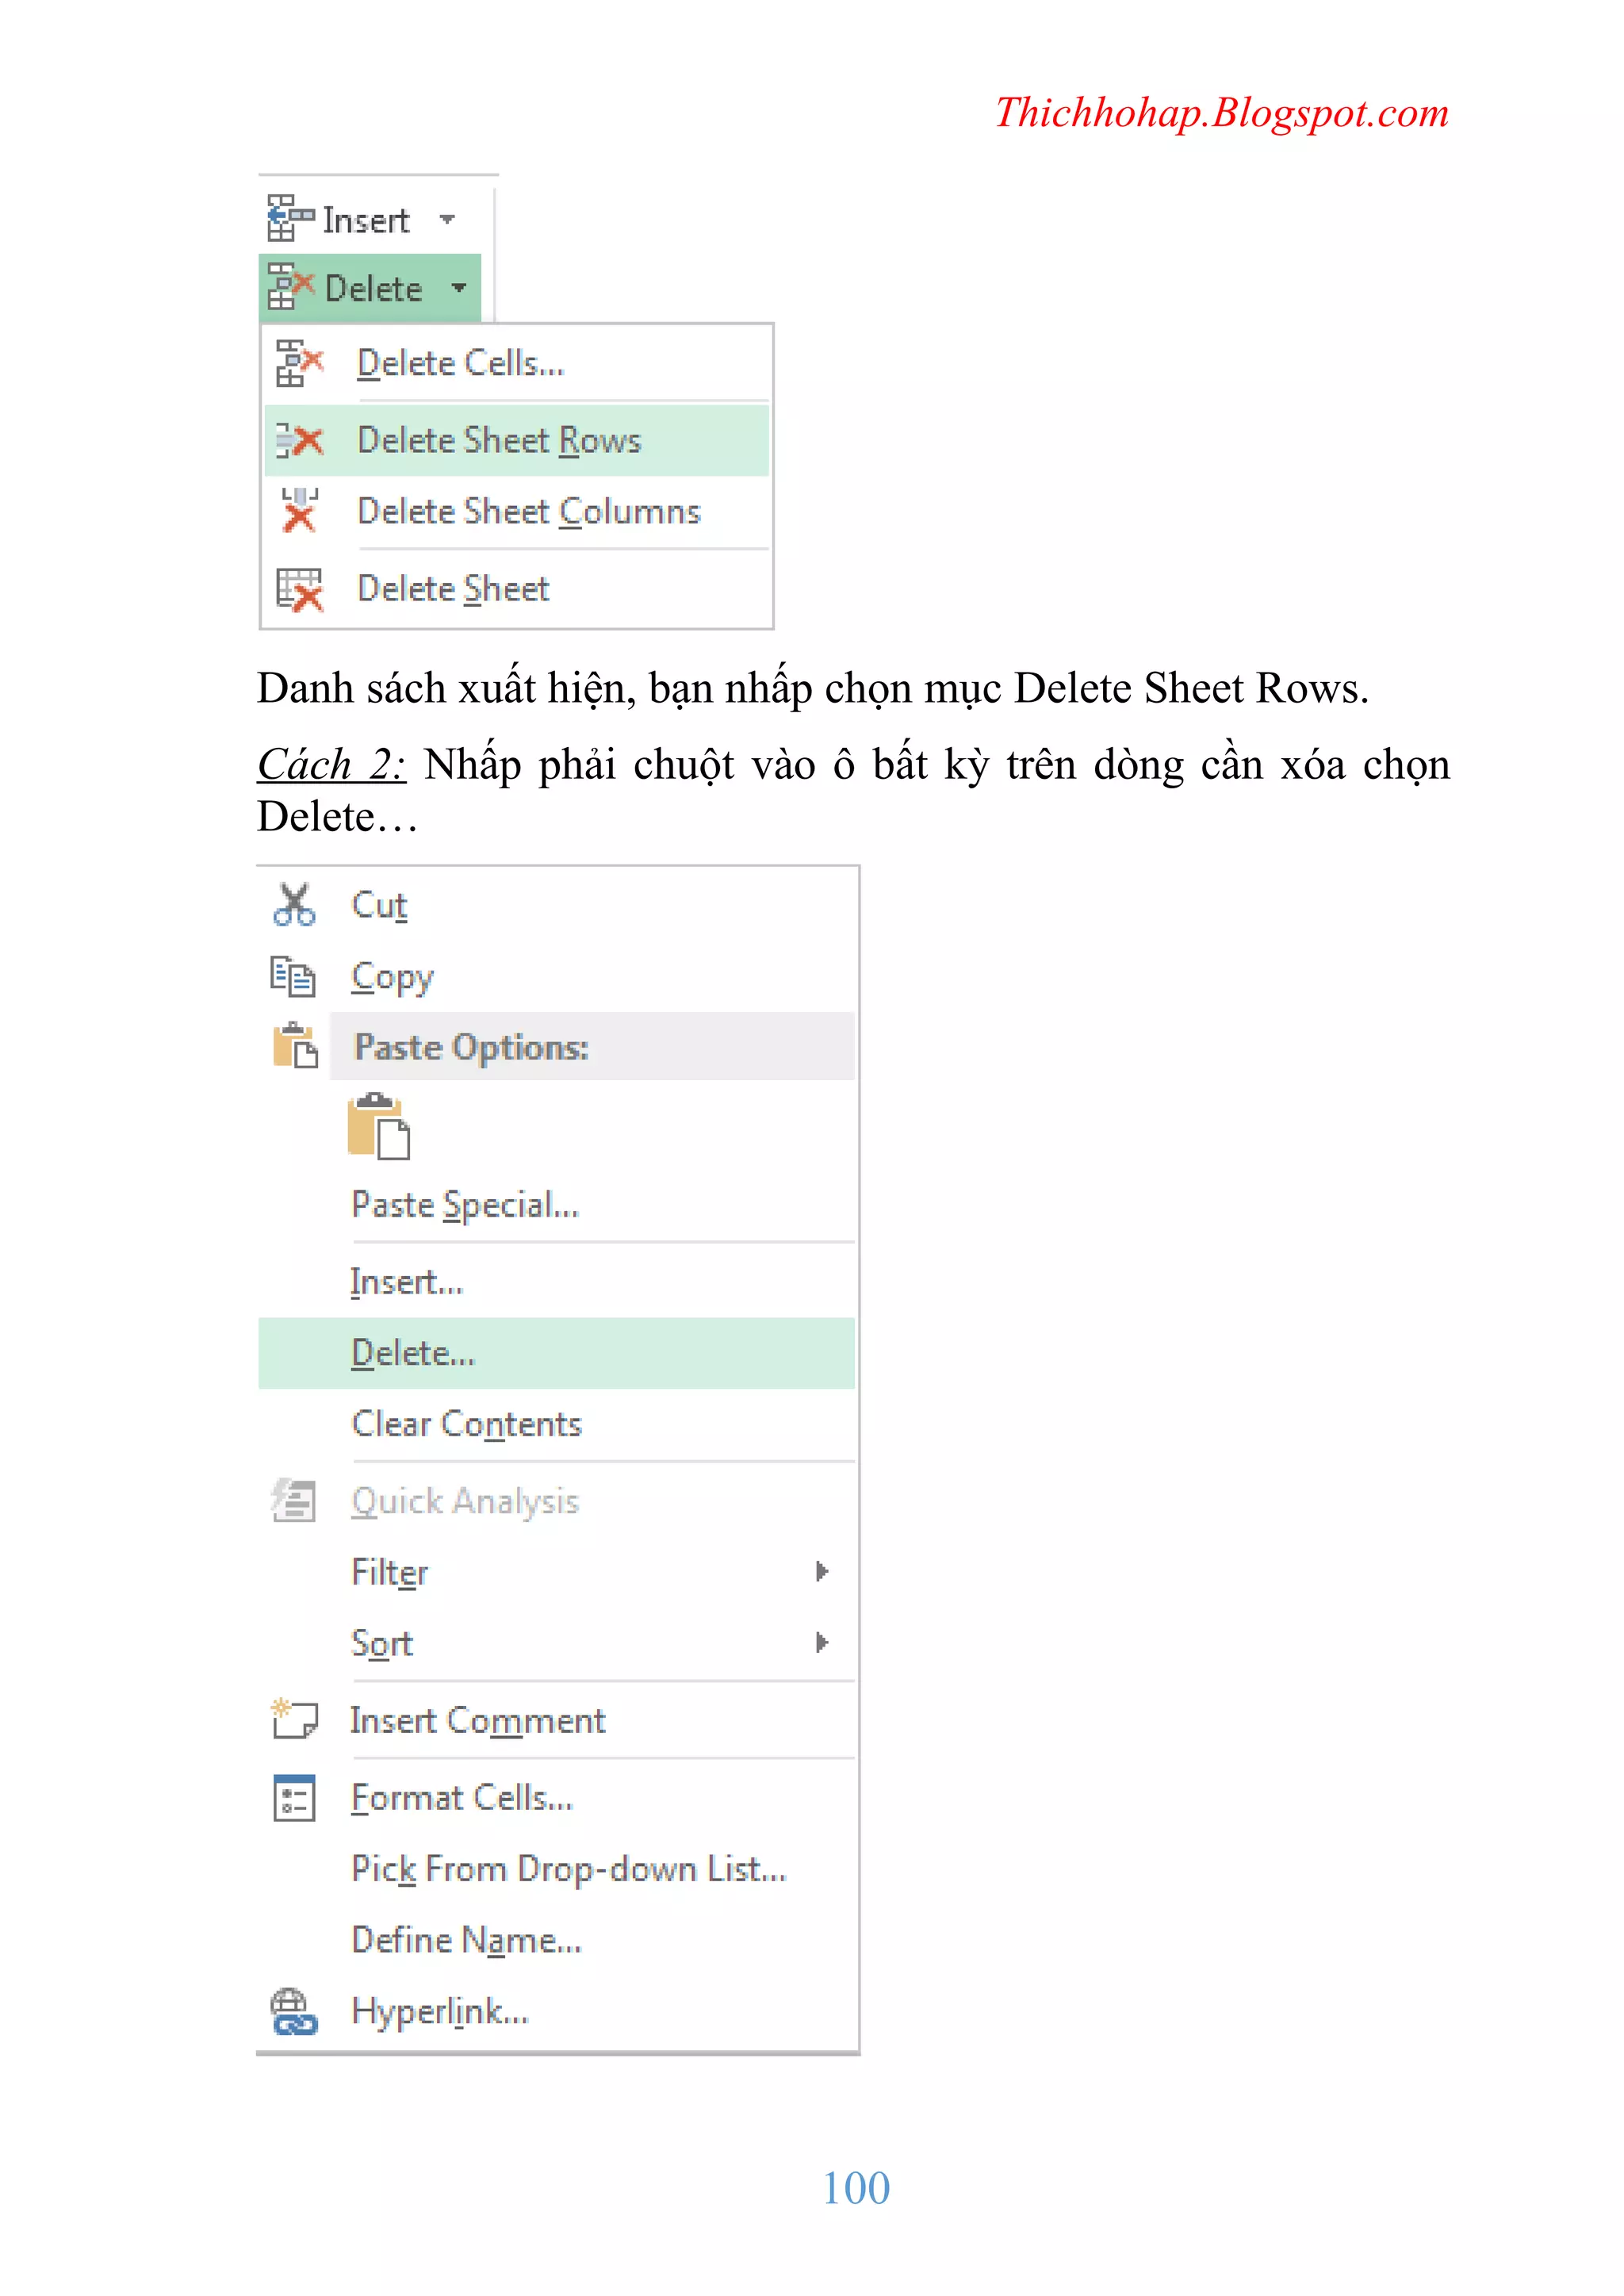
Task: Click the underlined text "Cách 2:"
Action: point(331,764)
